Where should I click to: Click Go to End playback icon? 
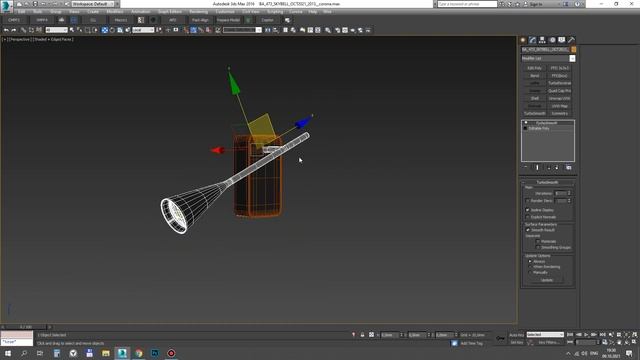(602, 335)
